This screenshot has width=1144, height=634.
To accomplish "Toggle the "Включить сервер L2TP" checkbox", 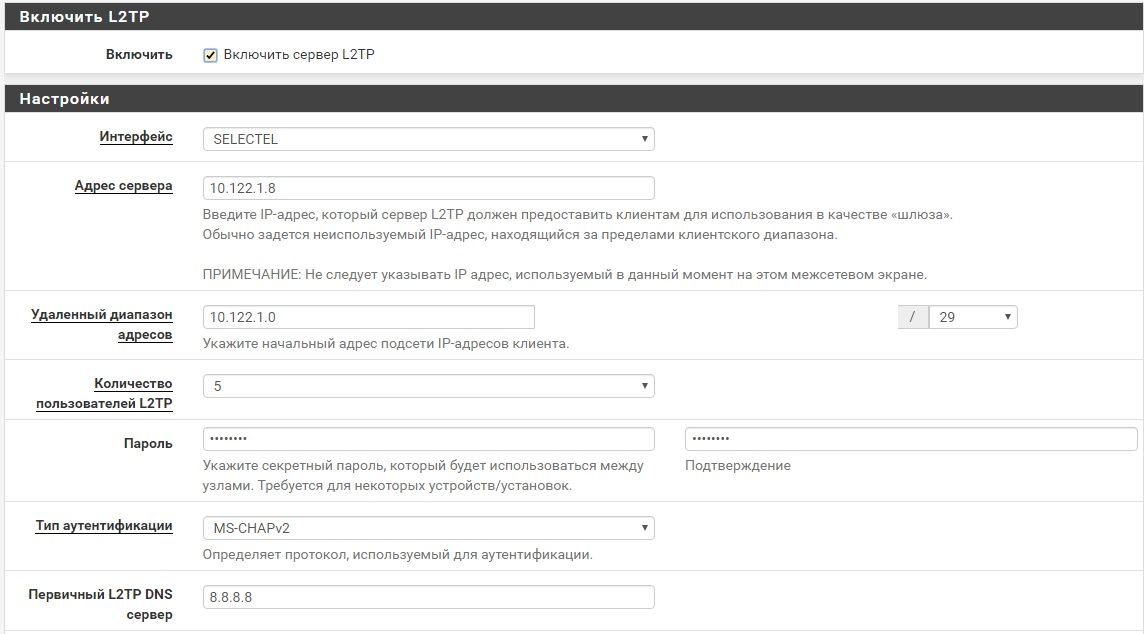I will coord(210,55).
